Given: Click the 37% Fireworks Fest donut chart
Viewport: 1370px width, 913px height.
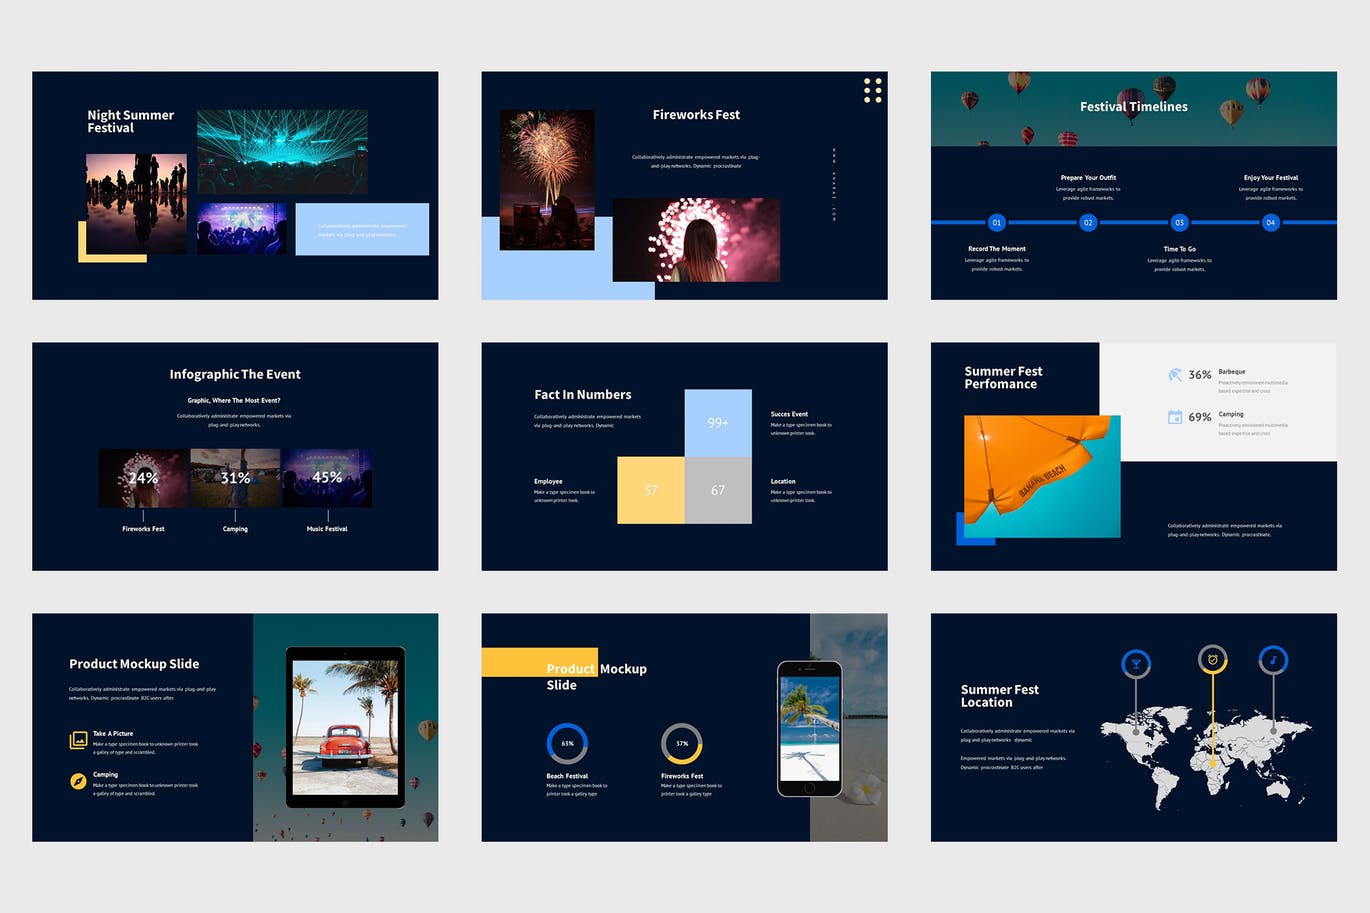Looking at the screenshot, I should [x=682, y=743].
